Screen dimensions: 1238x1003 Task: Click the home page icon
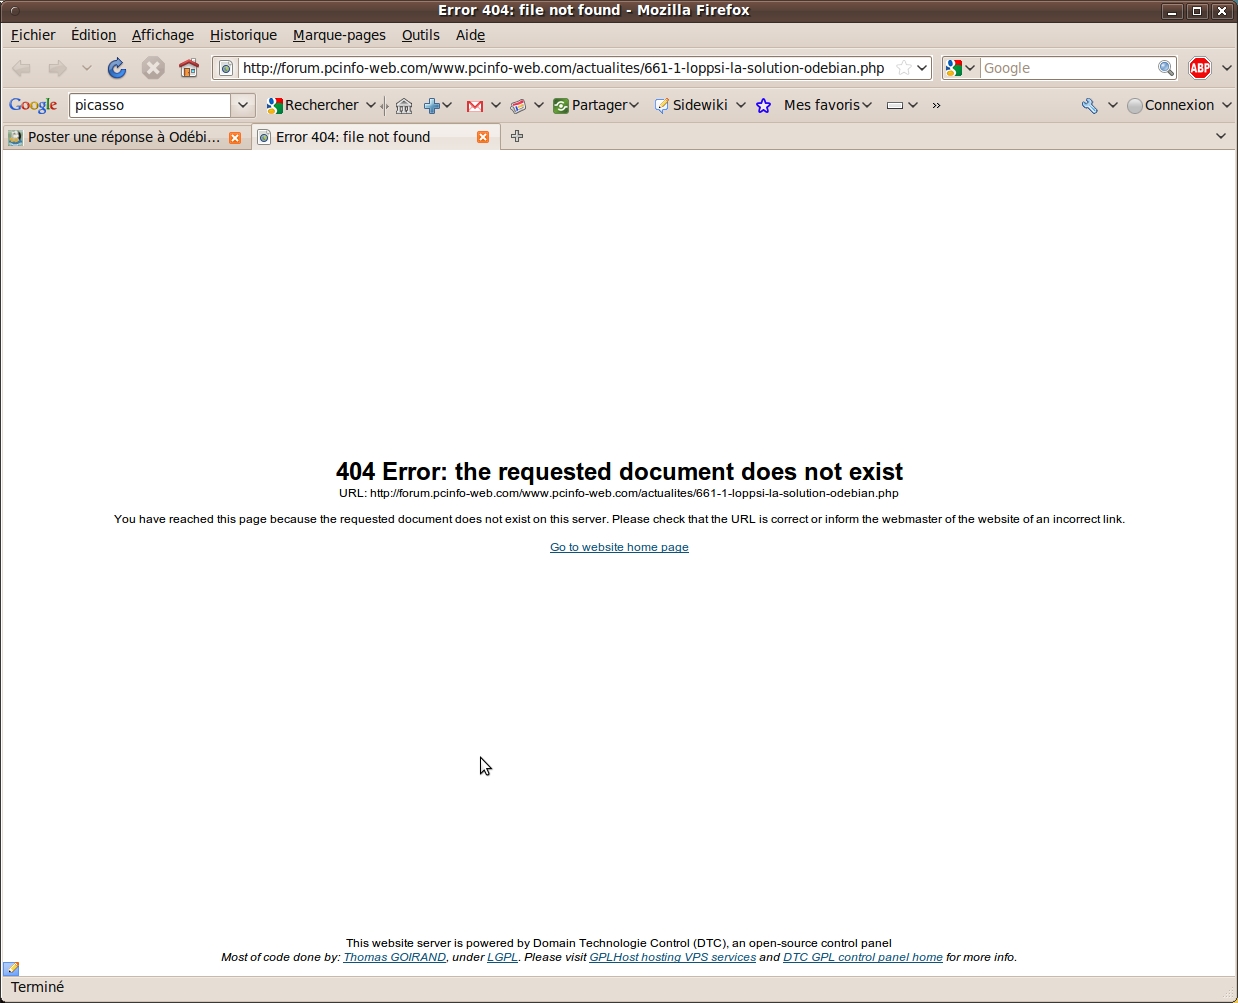189,68
